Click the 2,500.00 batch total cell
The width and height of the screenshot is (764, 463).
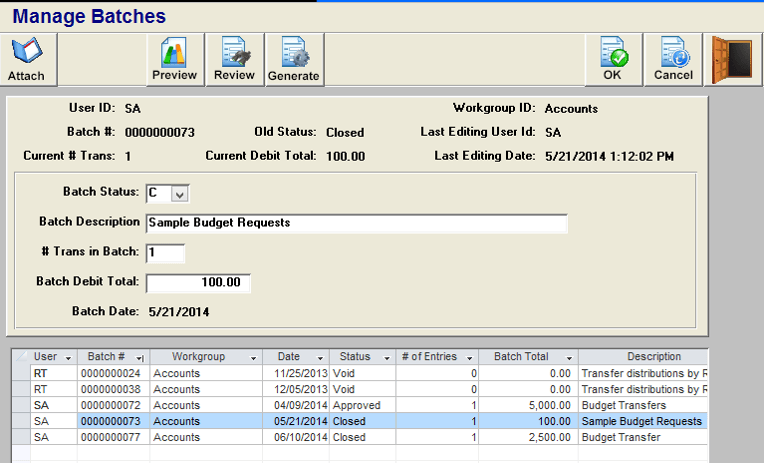coord(528,438)
